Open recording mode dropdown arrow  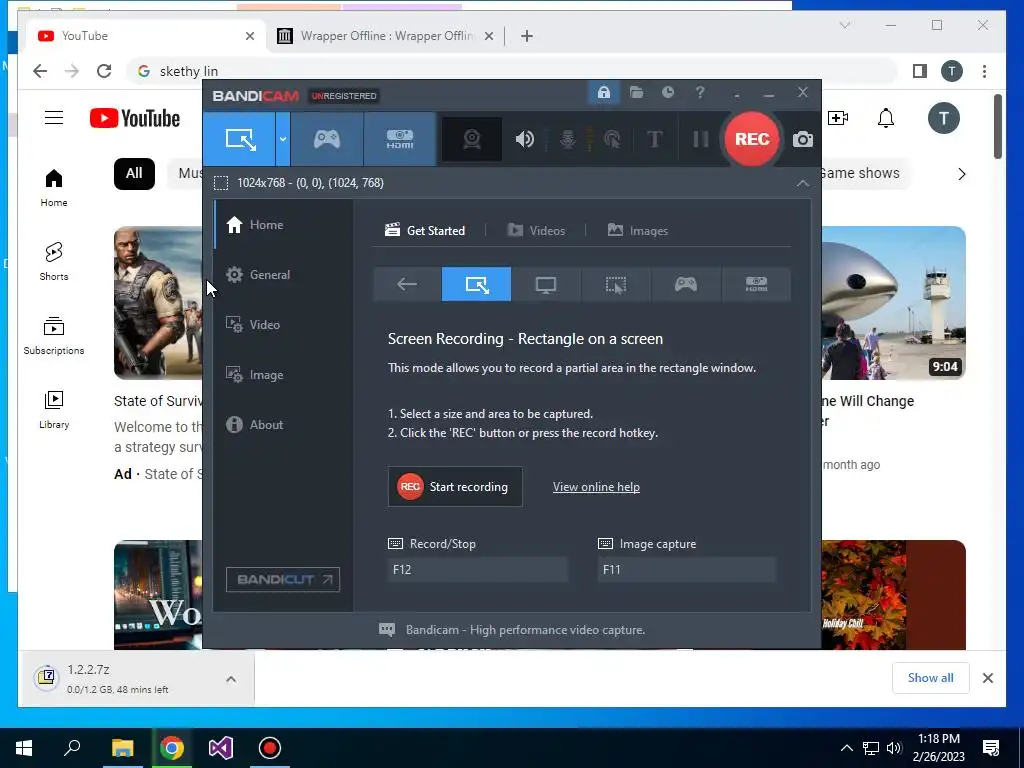[283, 139]
